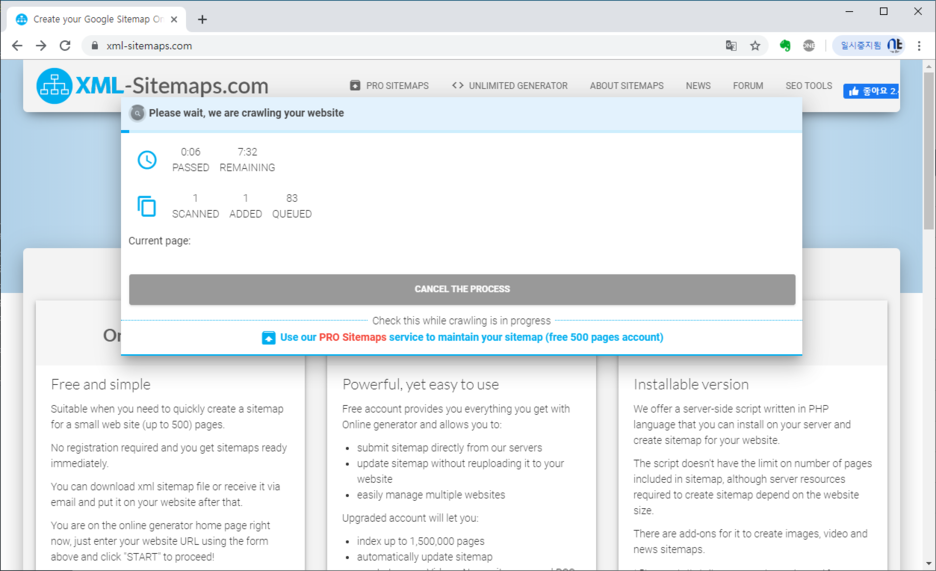Go forward in browser history
This screenshot has height=571, width=936.
[x=41, y=45]
